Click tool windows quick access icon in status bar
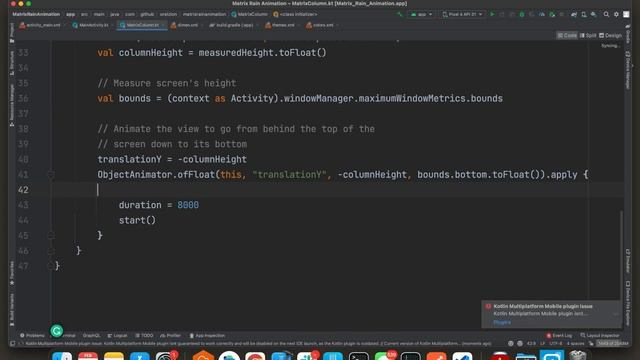Image resolution: width=640 pixels, height=360 pixels. tap(13, 344)
